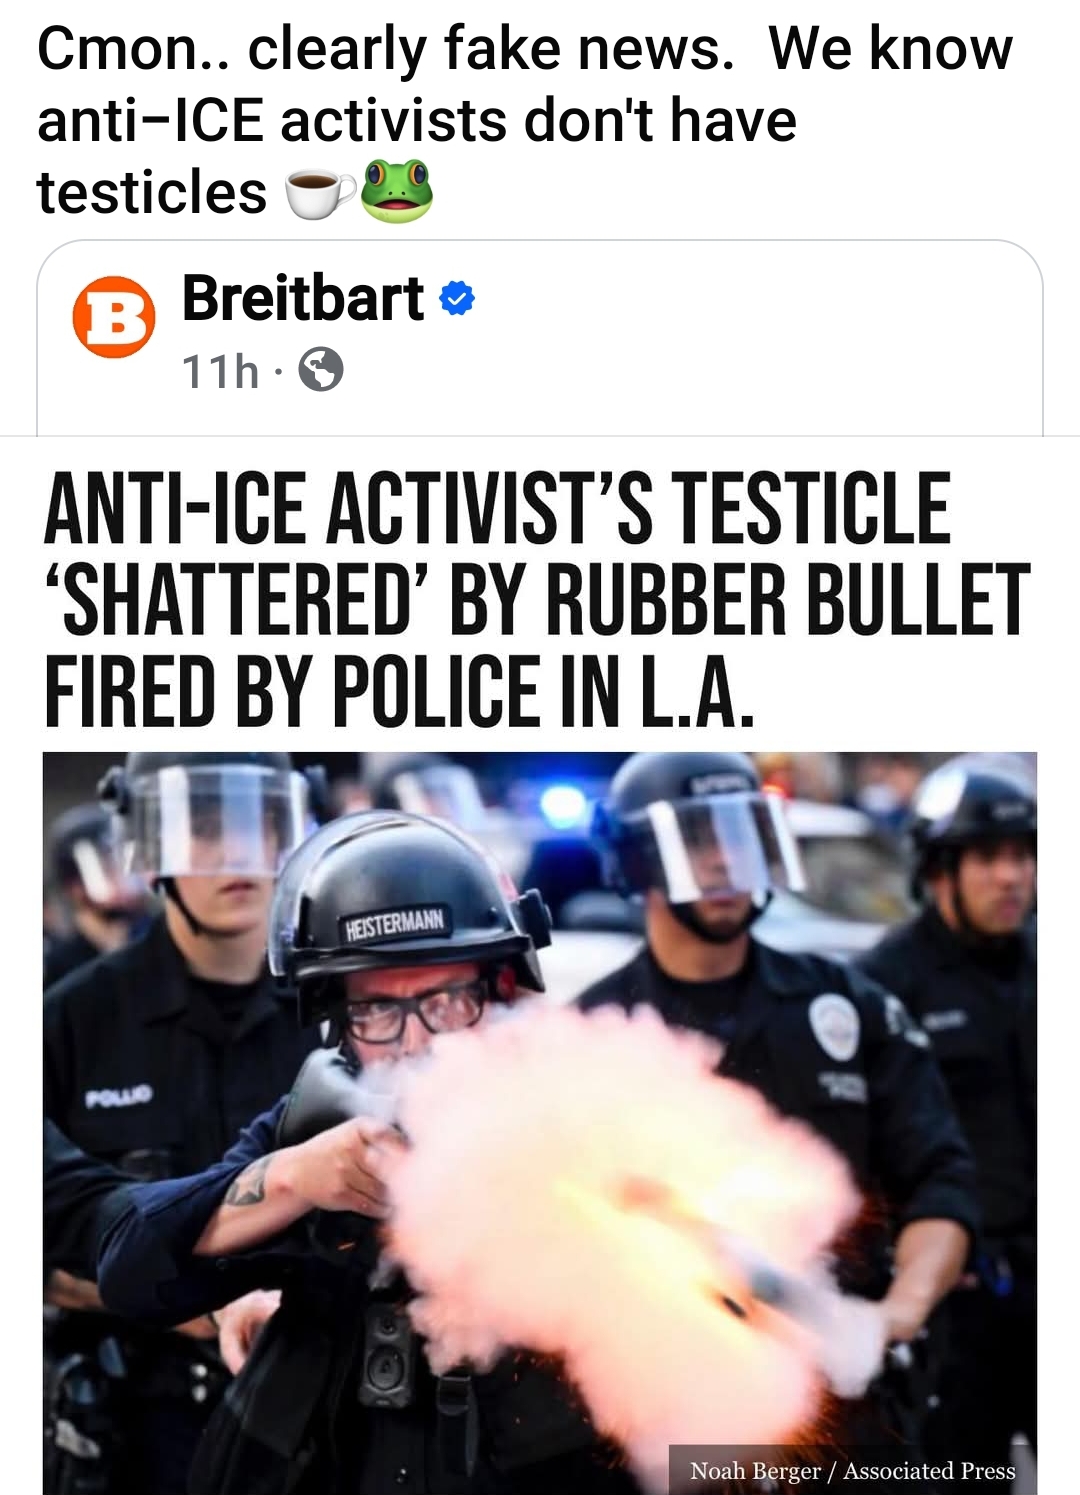Click the coffee cup emoji
Viewport: 1080px width, 1495px height.
pyautogui.click(x=319, y=192)
